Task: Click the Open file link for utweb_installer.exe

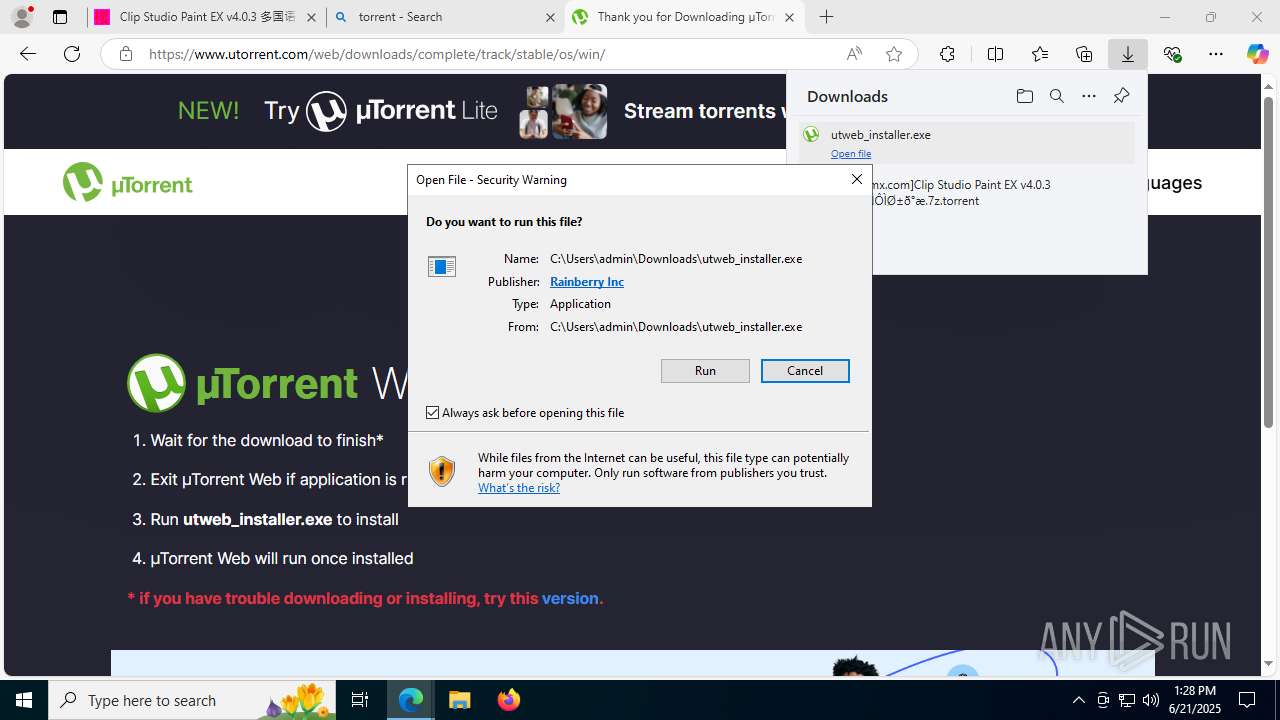Action: (851, 154)
